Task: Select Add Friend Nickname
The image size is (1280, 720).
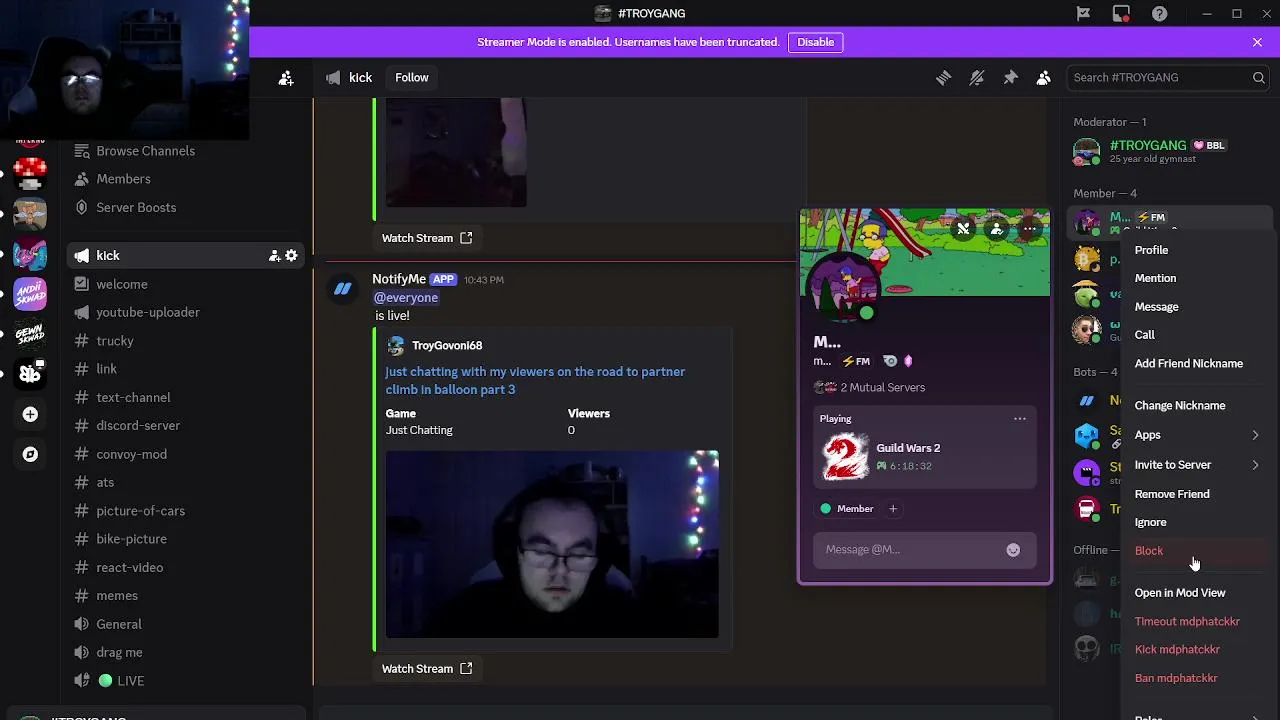Action: (1197, 363)
